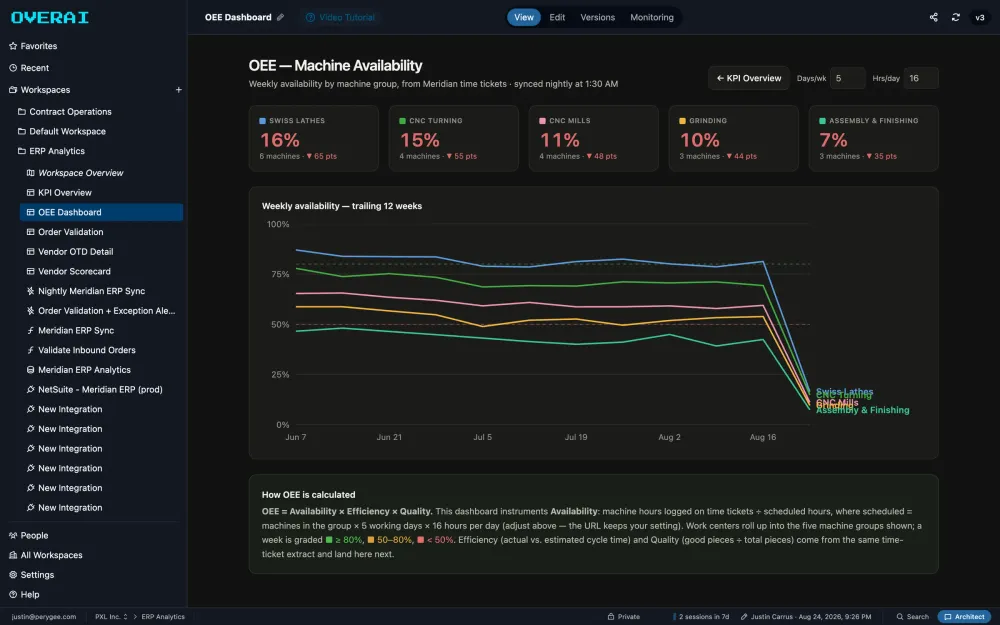Screen dimensions: 1000x625
Task: Click the 16% Swiss Lathes value
Action: coord(279,140)
